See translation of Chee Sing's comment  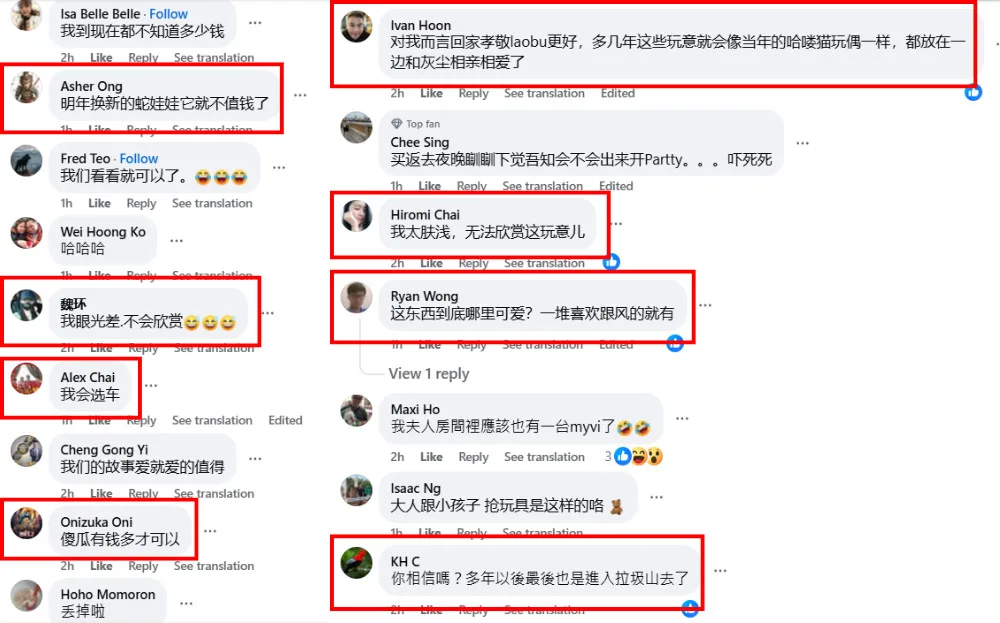click(542, 186)
